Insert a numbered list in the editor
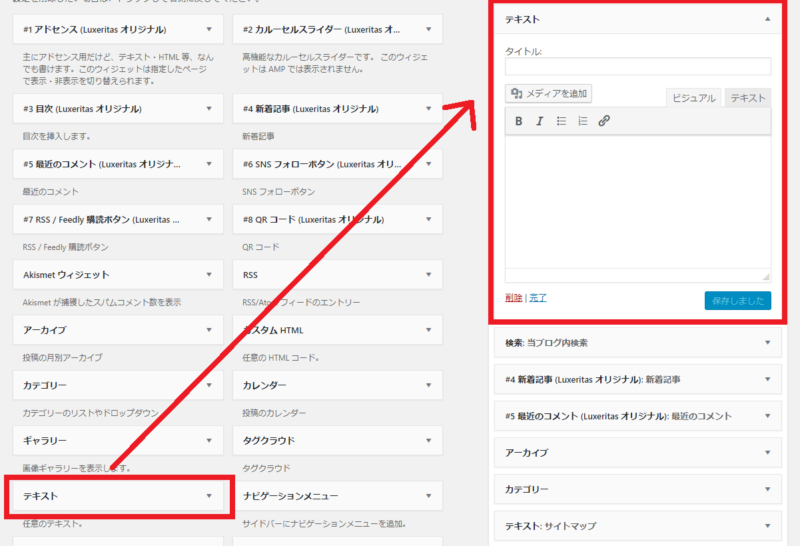The height and width of the screenshot is (546, 800). click(x=583, y=121)
